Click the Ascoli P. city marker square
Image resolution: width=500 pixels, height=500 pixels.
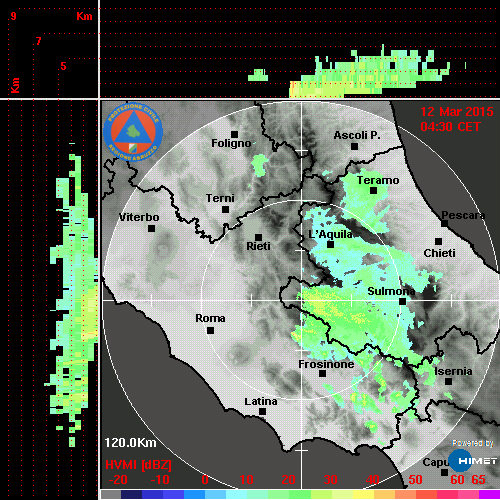354,146
